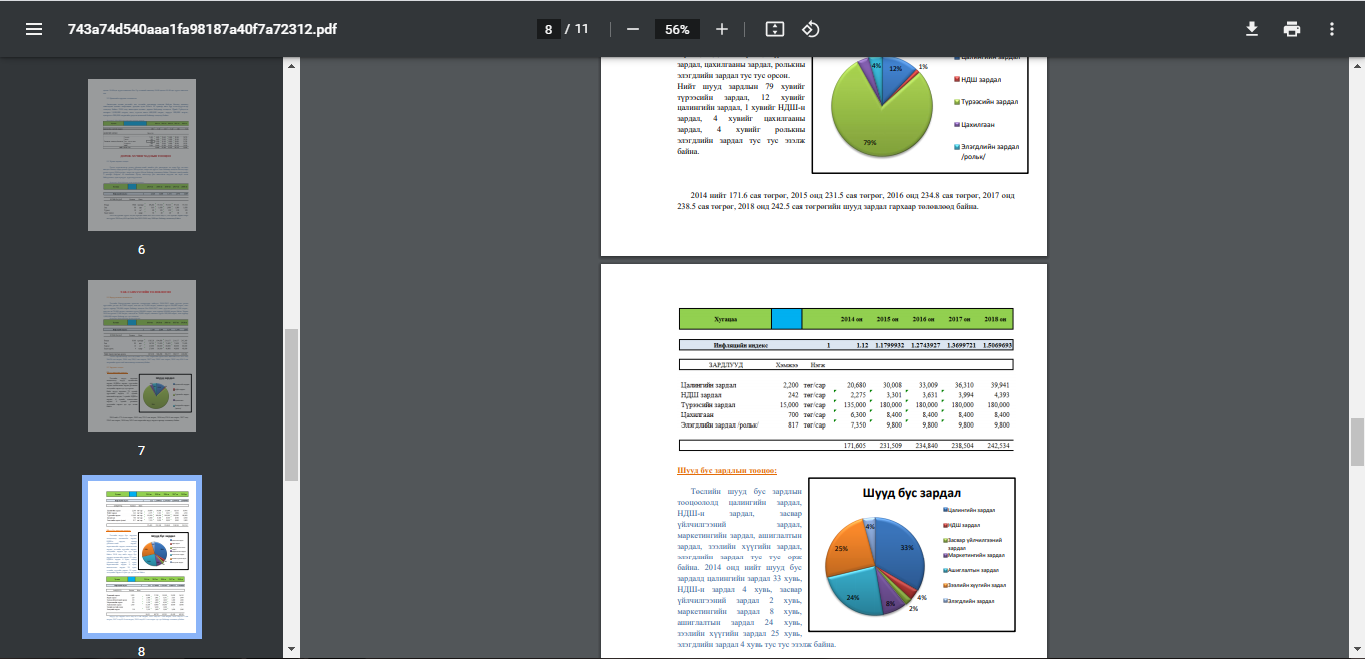Viewport: 1365px width, 659px height.
Task: Click the thumbnail sidebar scrollbar handle
Action: coord(291,405)
